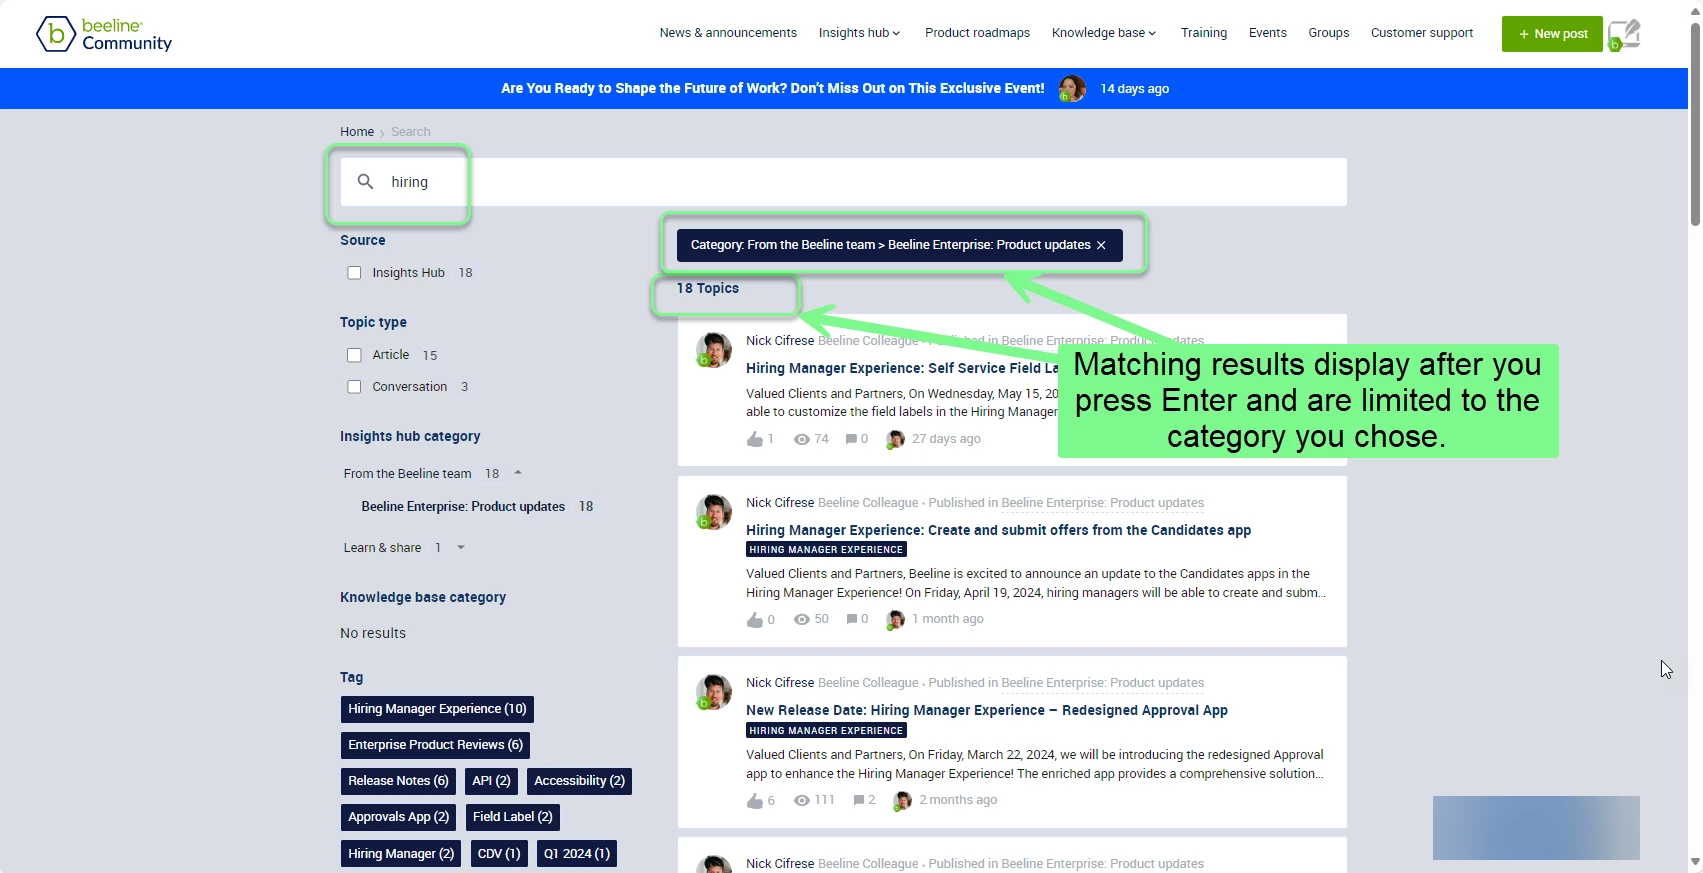
Task: Like the Self Service Field post
Action: pyautogui.click(x=755, y=439)
